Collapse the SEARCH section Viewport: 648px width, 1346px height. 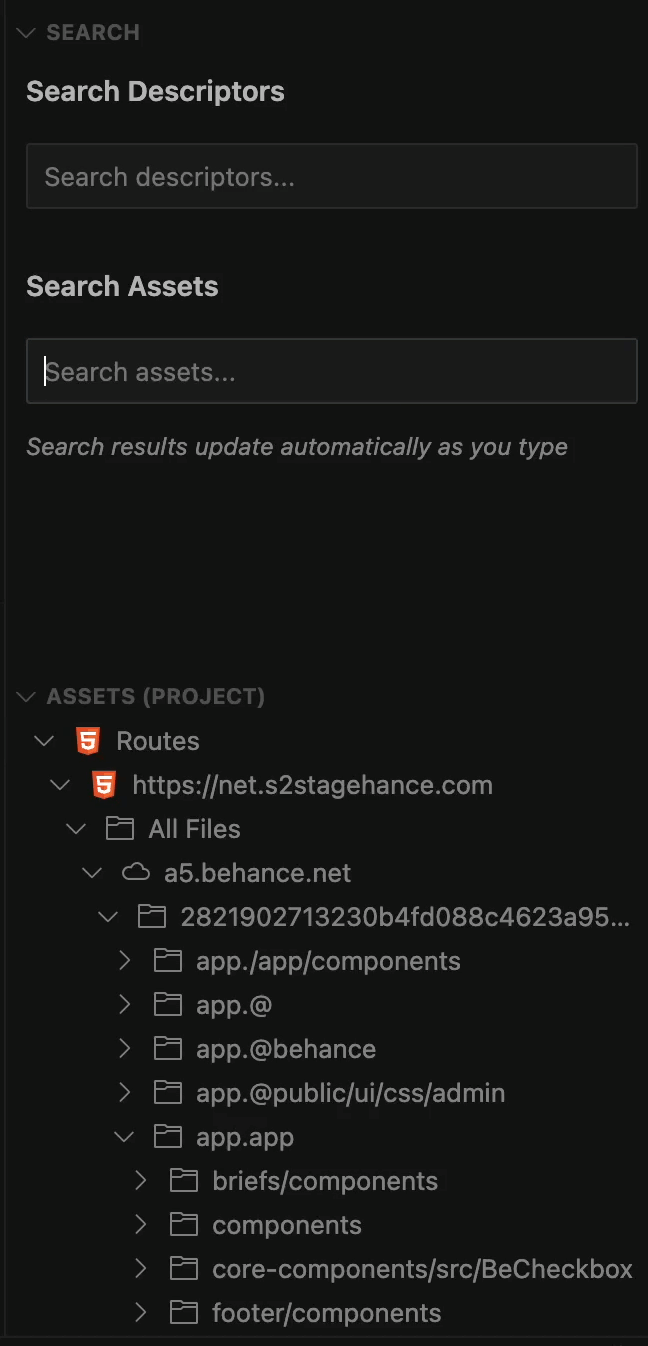(26, 33)
